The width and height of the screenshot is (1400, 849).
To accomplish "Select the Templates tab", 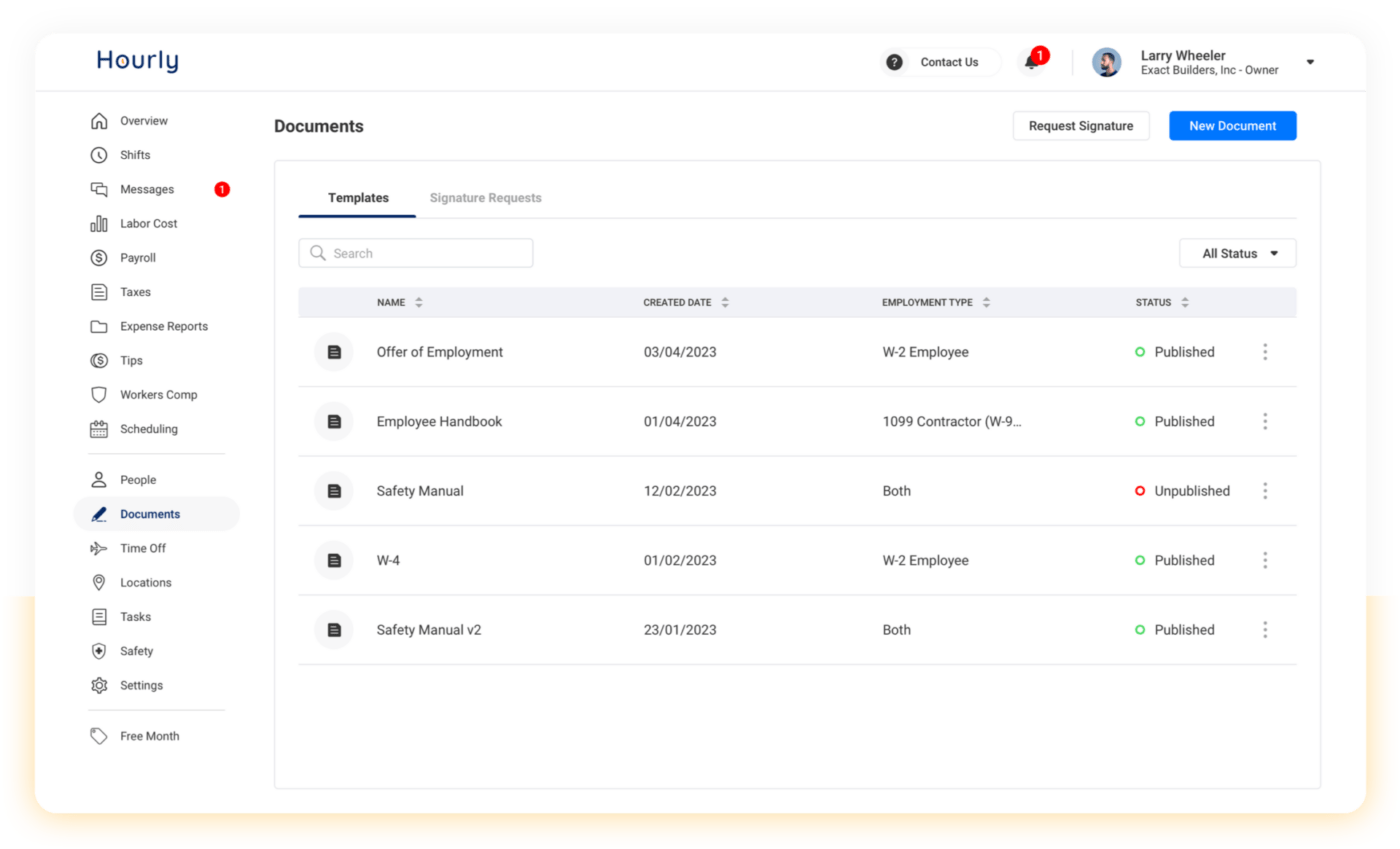I will [x=358, y=198].
